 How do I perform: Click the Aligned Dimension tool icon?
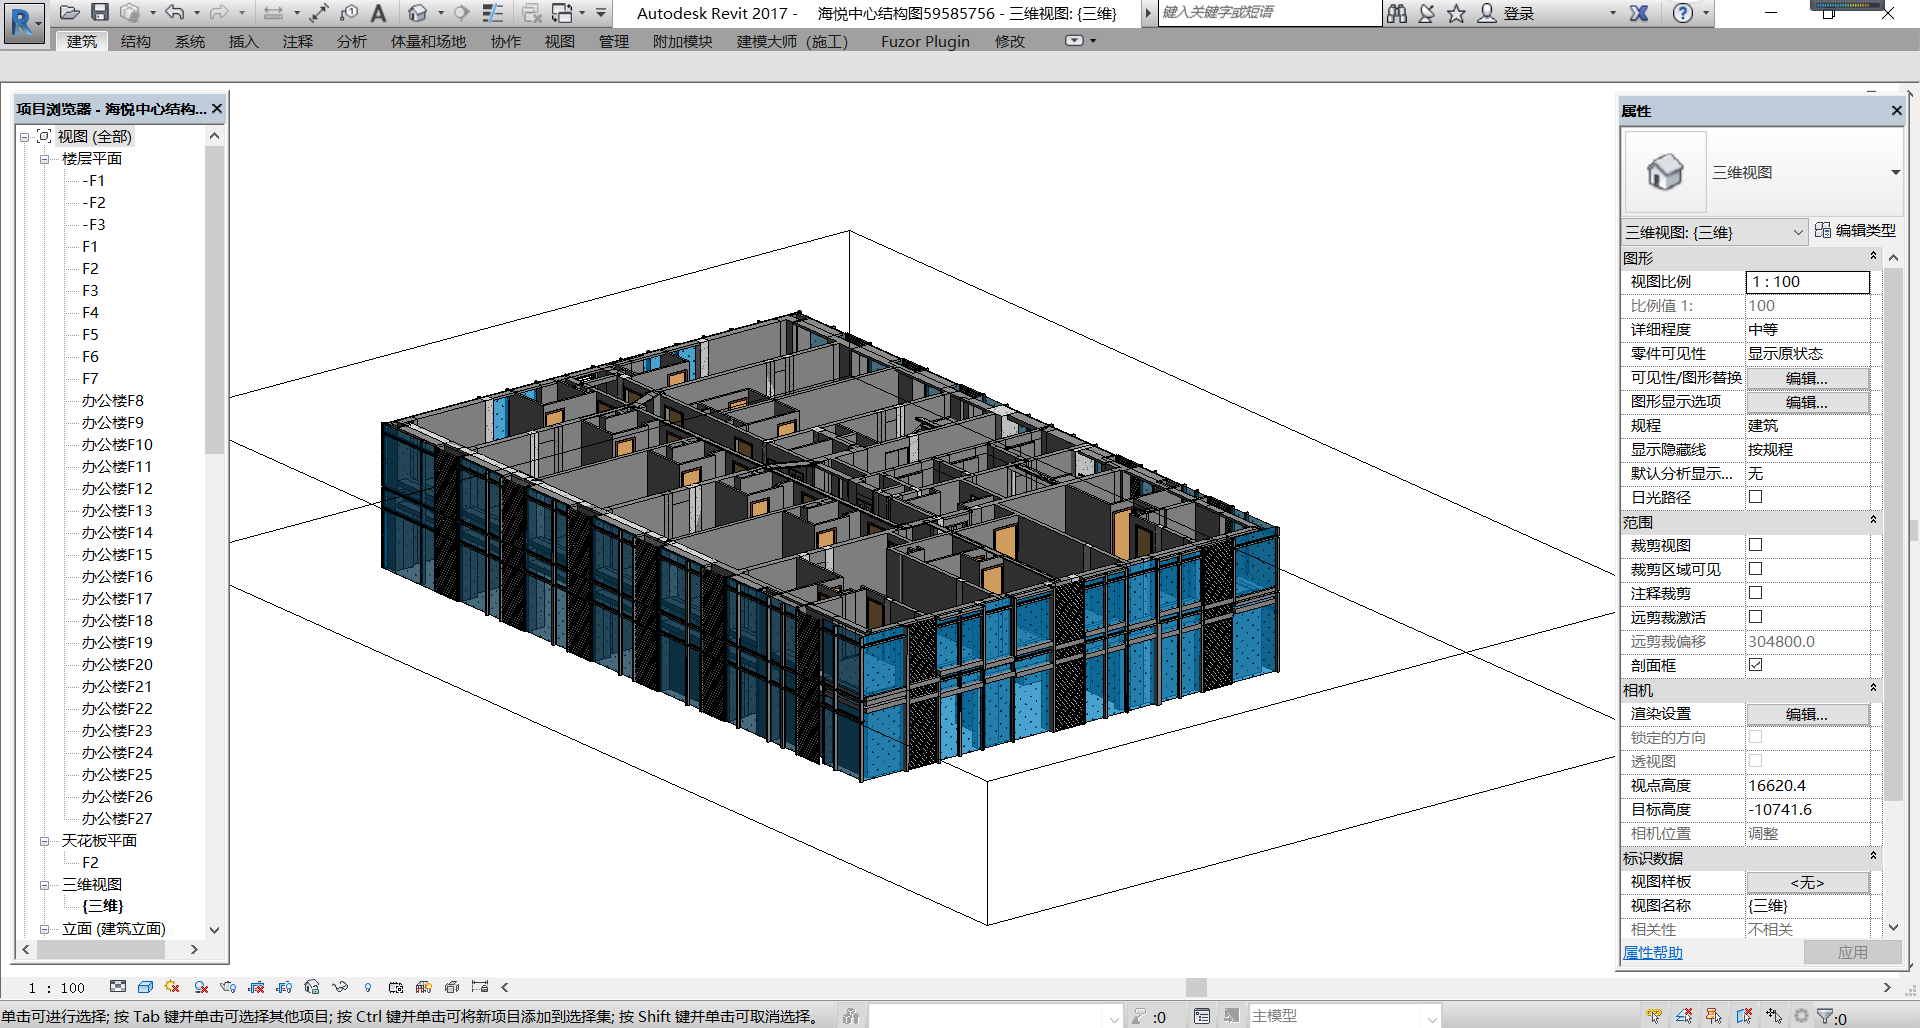pyautogui.click(x=319, y=13)
